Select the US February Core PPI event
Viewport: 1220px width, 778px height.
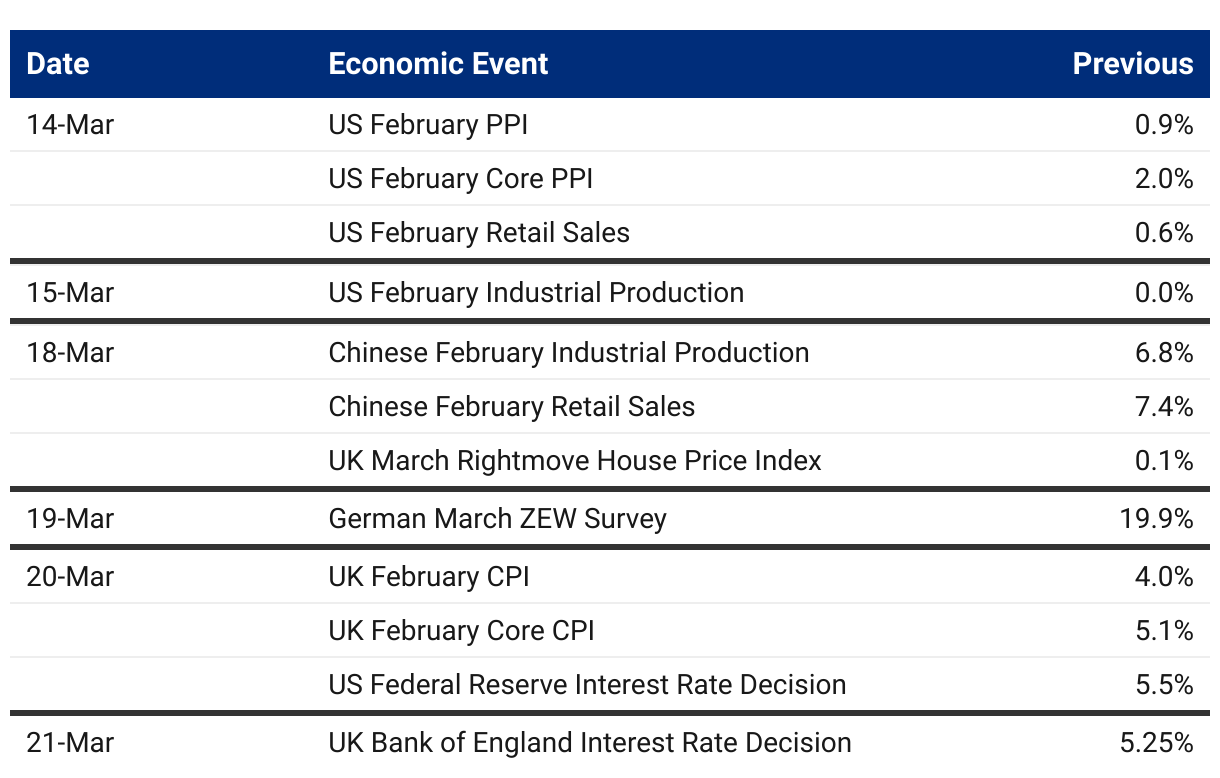pos(461,179)
